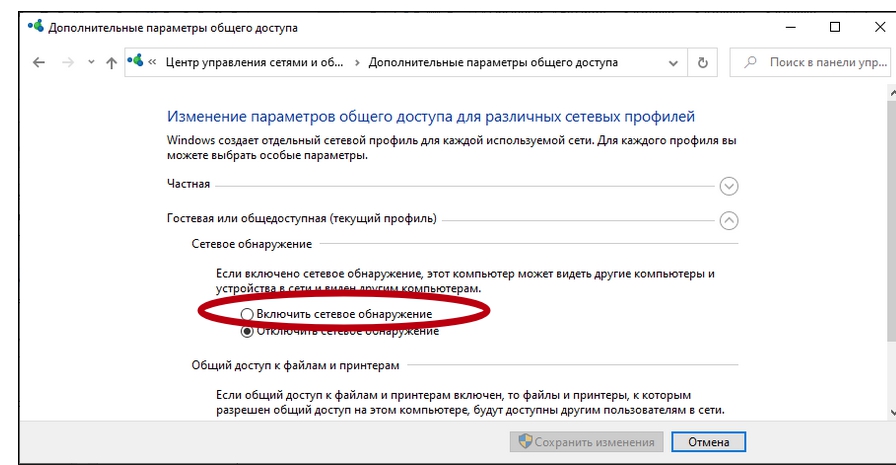Viewport: 896px width, 465px height.
Task: Click "Дополнительные параметры общего доступа" breadcrumb
Action: (x=493, y=62)
